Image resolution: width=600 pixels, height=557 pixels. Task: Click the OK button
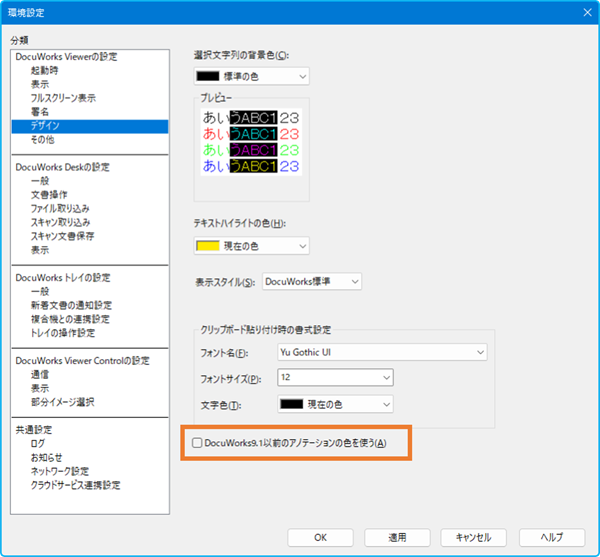320,536
